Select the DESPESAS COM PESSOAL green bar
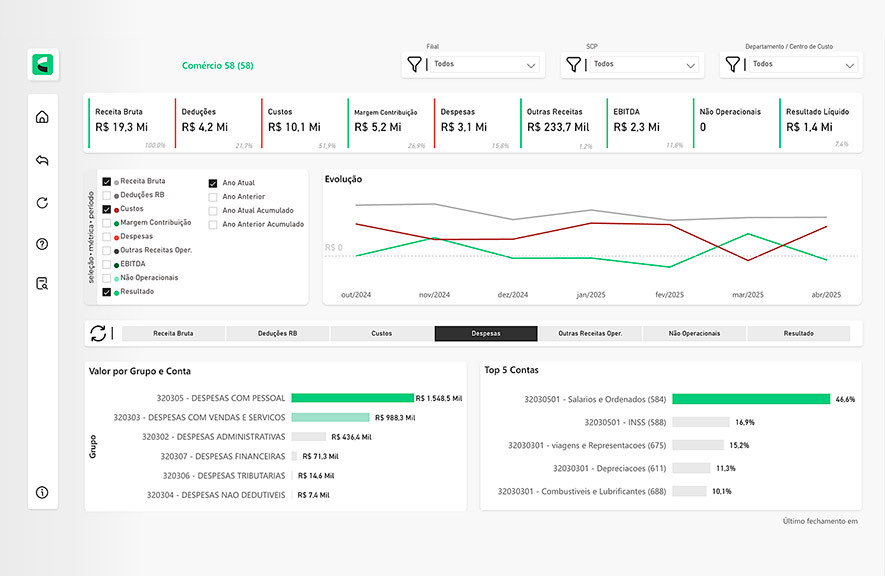Viewport: 885px width, 576px height. pyautogui.click(x=352, y=397)
